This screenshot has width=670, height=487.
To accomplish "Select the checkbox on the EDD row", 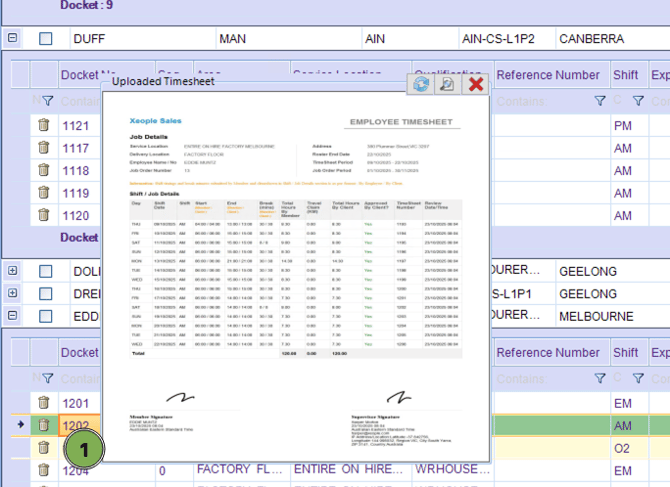I will [x=45, y=315].
